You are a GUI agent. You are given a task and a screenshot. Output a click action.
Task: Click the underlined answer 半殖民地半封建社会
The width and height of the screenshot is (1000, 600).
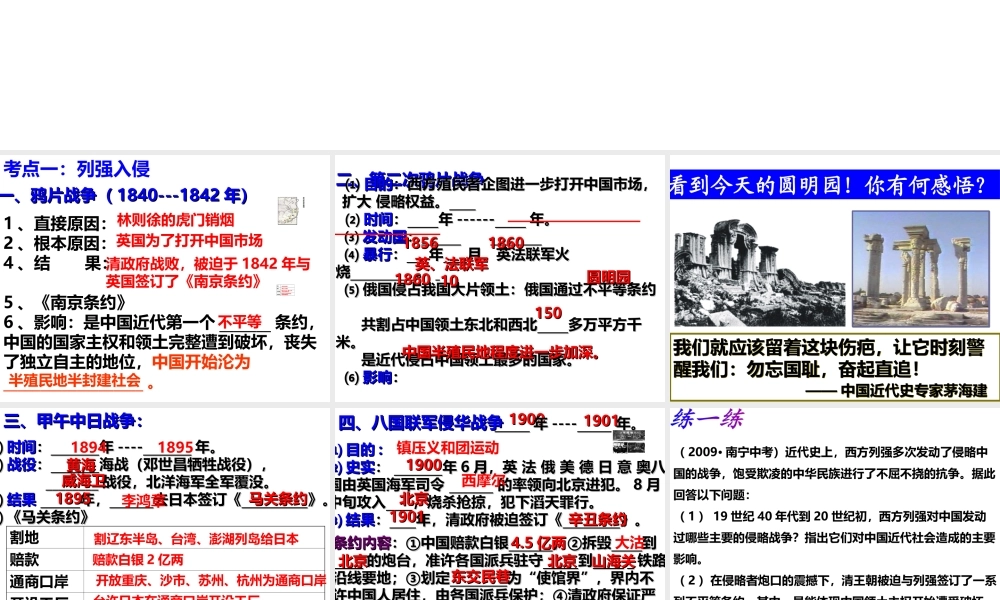74,381
